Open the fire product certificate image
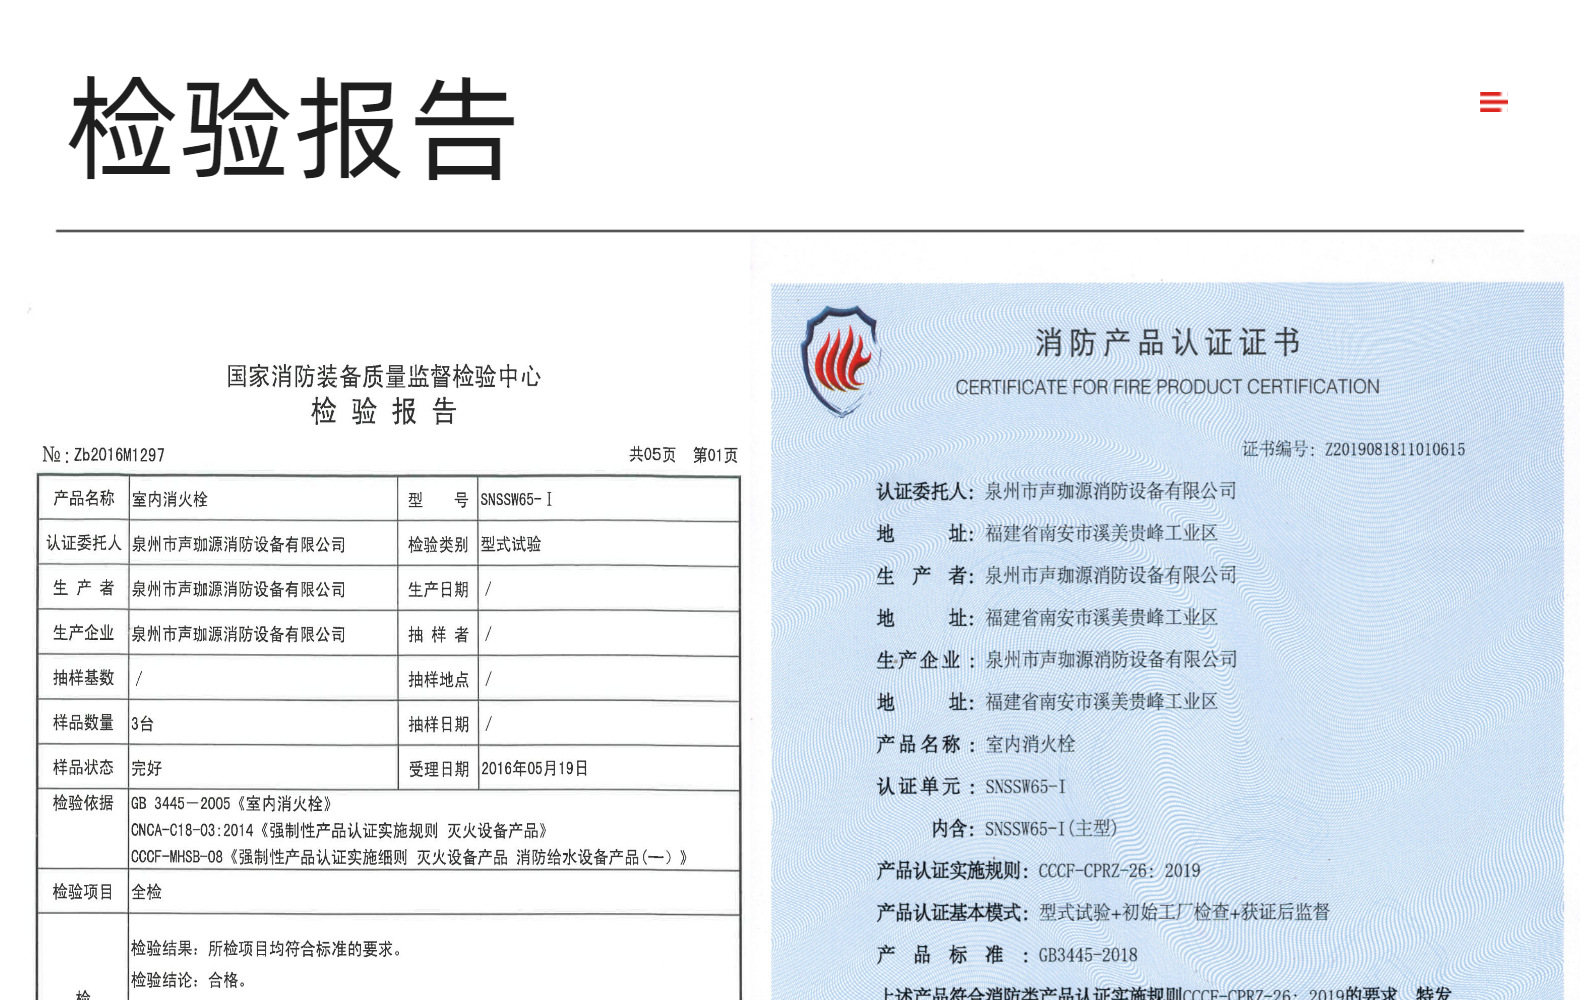This screenshot has width=1580, height=1000. [1166, 640]
